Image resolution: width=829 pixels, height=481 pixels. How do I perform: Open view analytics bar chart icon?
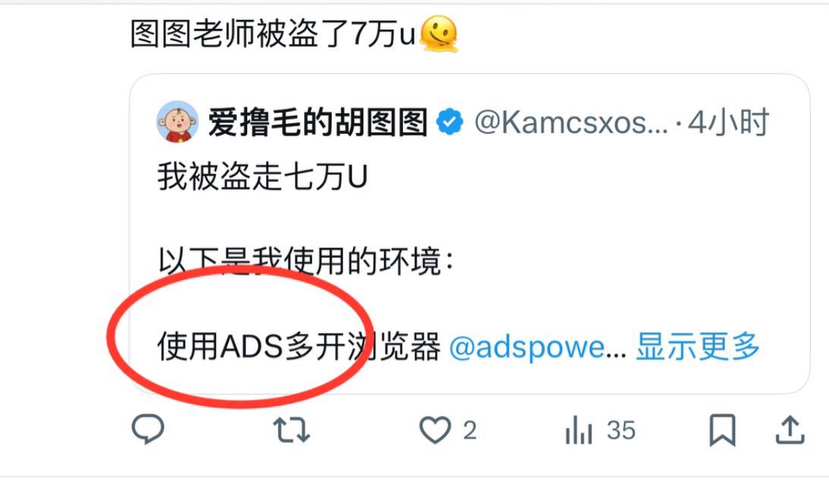579,430
